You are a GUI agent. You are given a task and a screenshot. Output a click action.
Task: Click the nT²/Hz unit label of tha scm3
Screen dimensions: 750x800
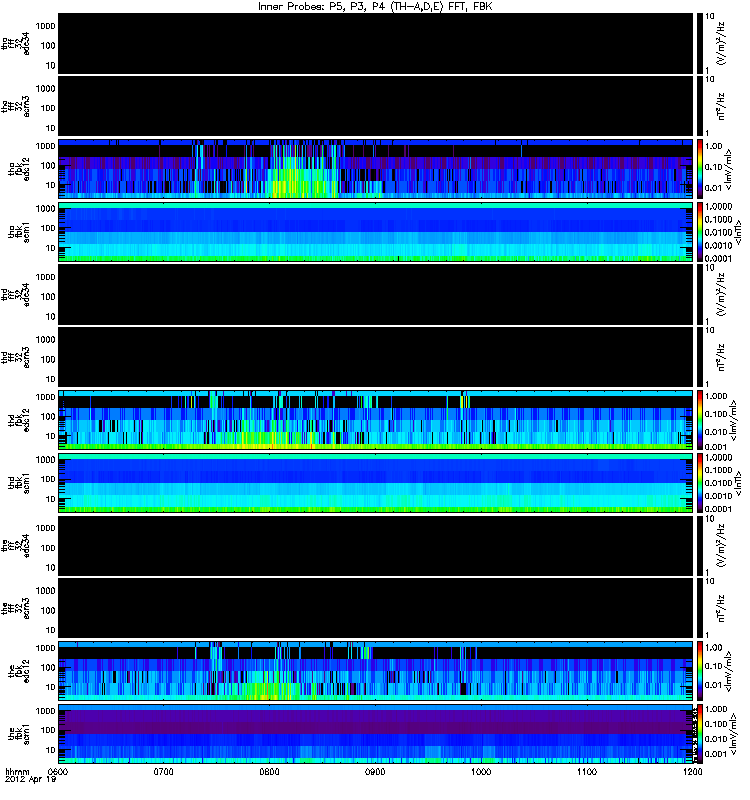point(720,107)
